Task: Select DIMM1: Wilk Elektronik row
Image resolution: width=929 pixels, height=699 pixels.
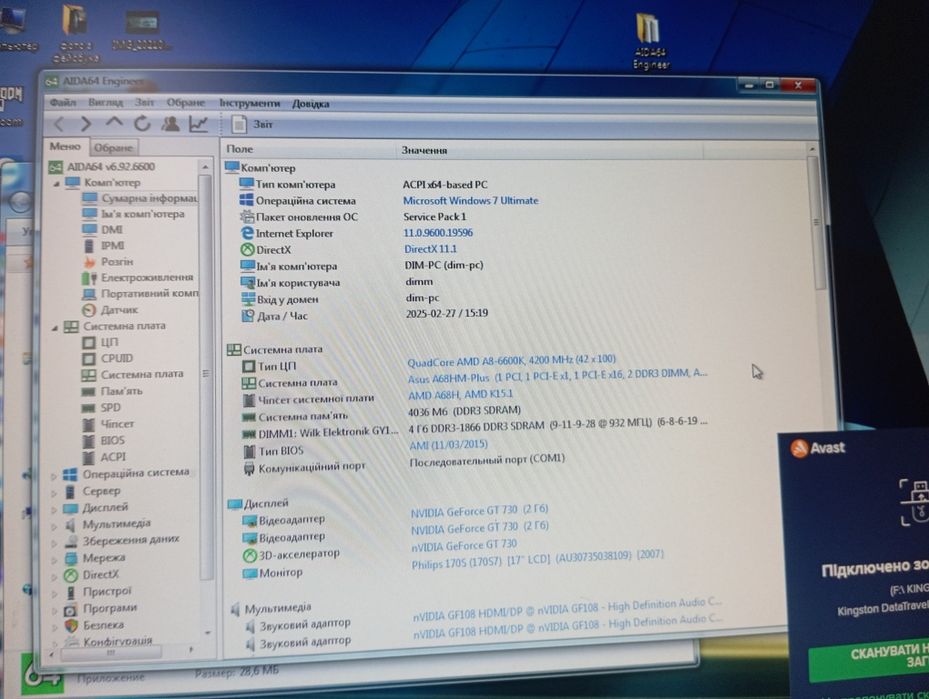Action: (474, 429)
